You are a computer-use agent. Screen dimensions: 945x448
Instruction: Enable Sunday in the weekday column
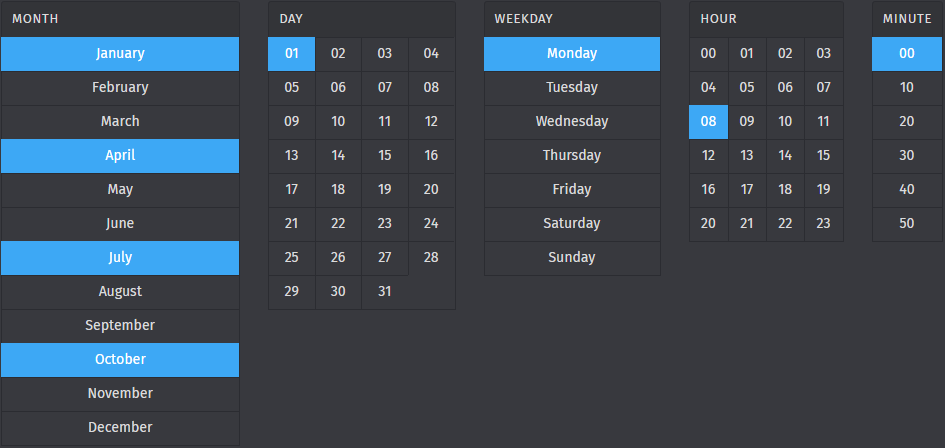(x=572, y=258)
